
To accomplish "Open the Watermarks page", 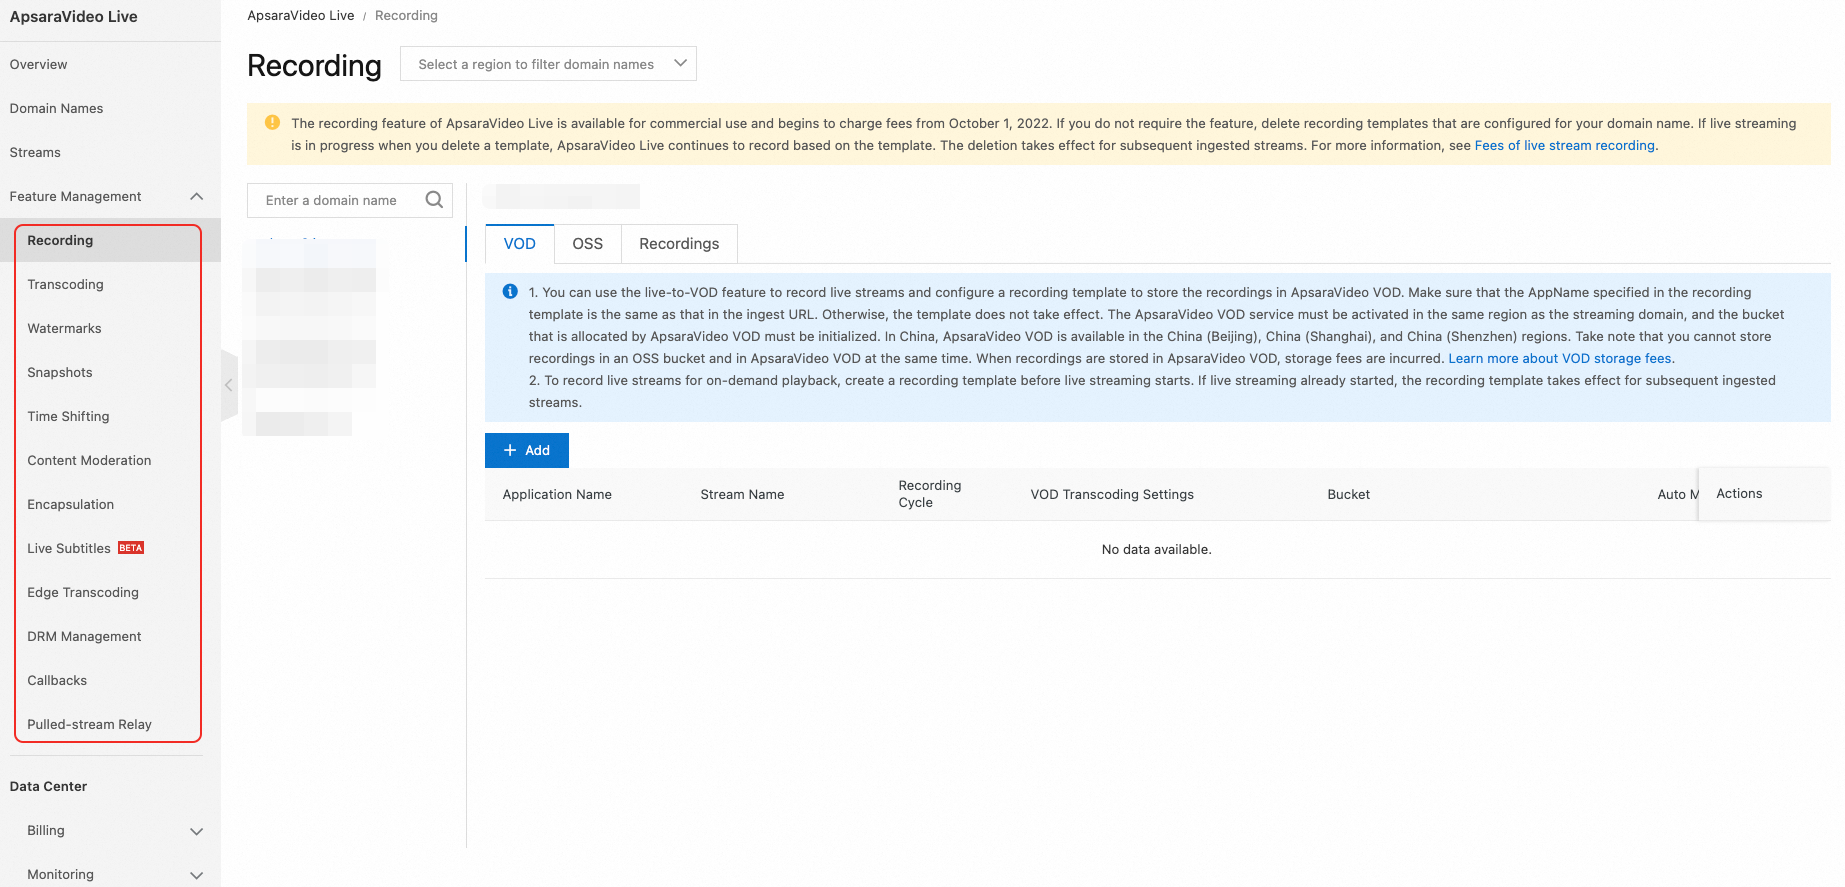I will [65, 329].
